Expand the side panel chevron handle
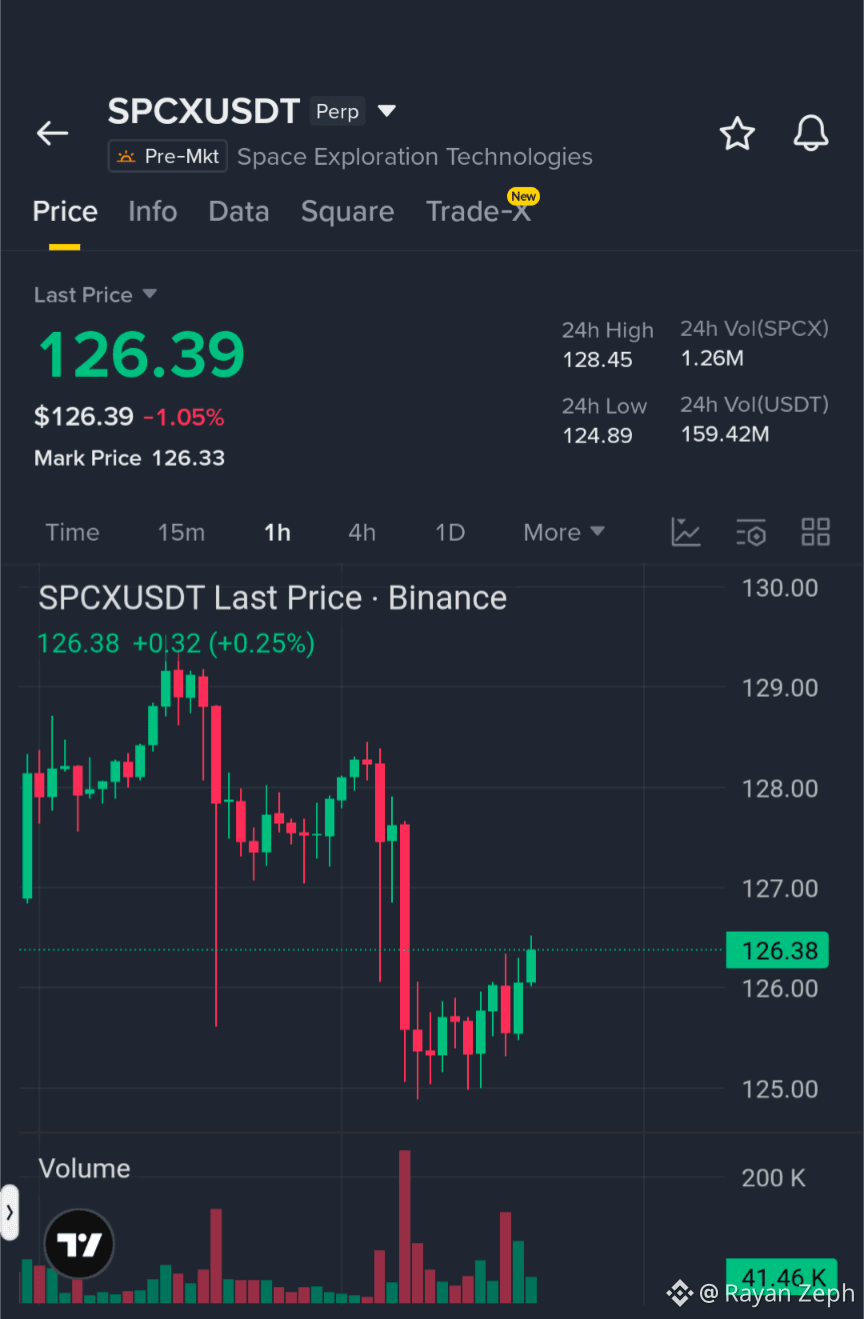The image size is (864, 1319). [10, 1212]
